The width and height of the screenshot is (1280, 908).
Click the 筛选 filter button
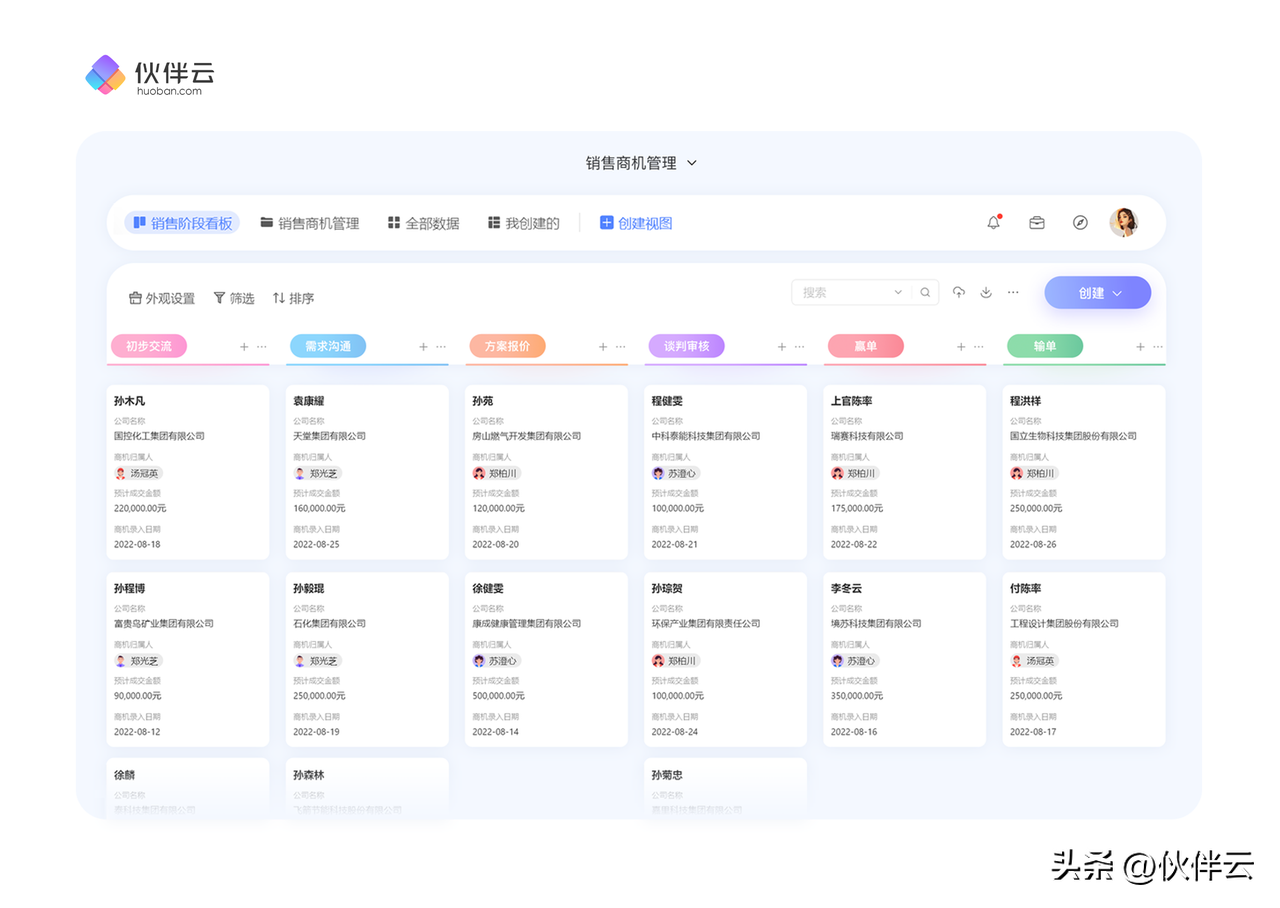[x=234, y=298]
